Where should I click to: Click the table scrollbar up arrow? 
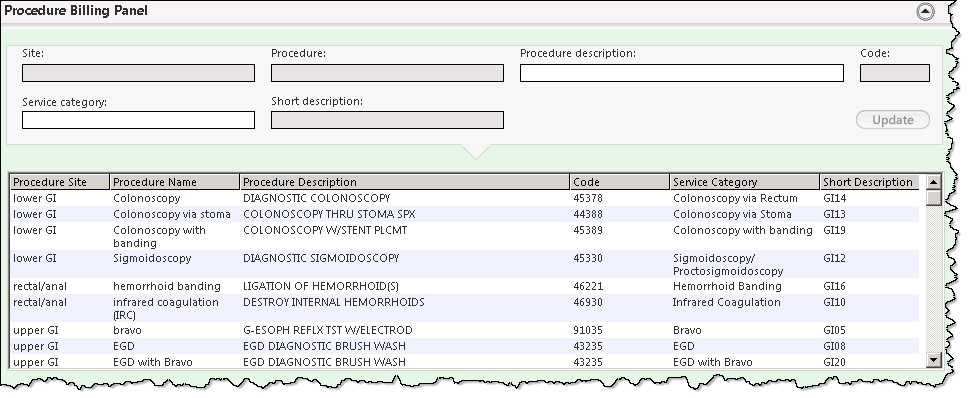[933, 182]
